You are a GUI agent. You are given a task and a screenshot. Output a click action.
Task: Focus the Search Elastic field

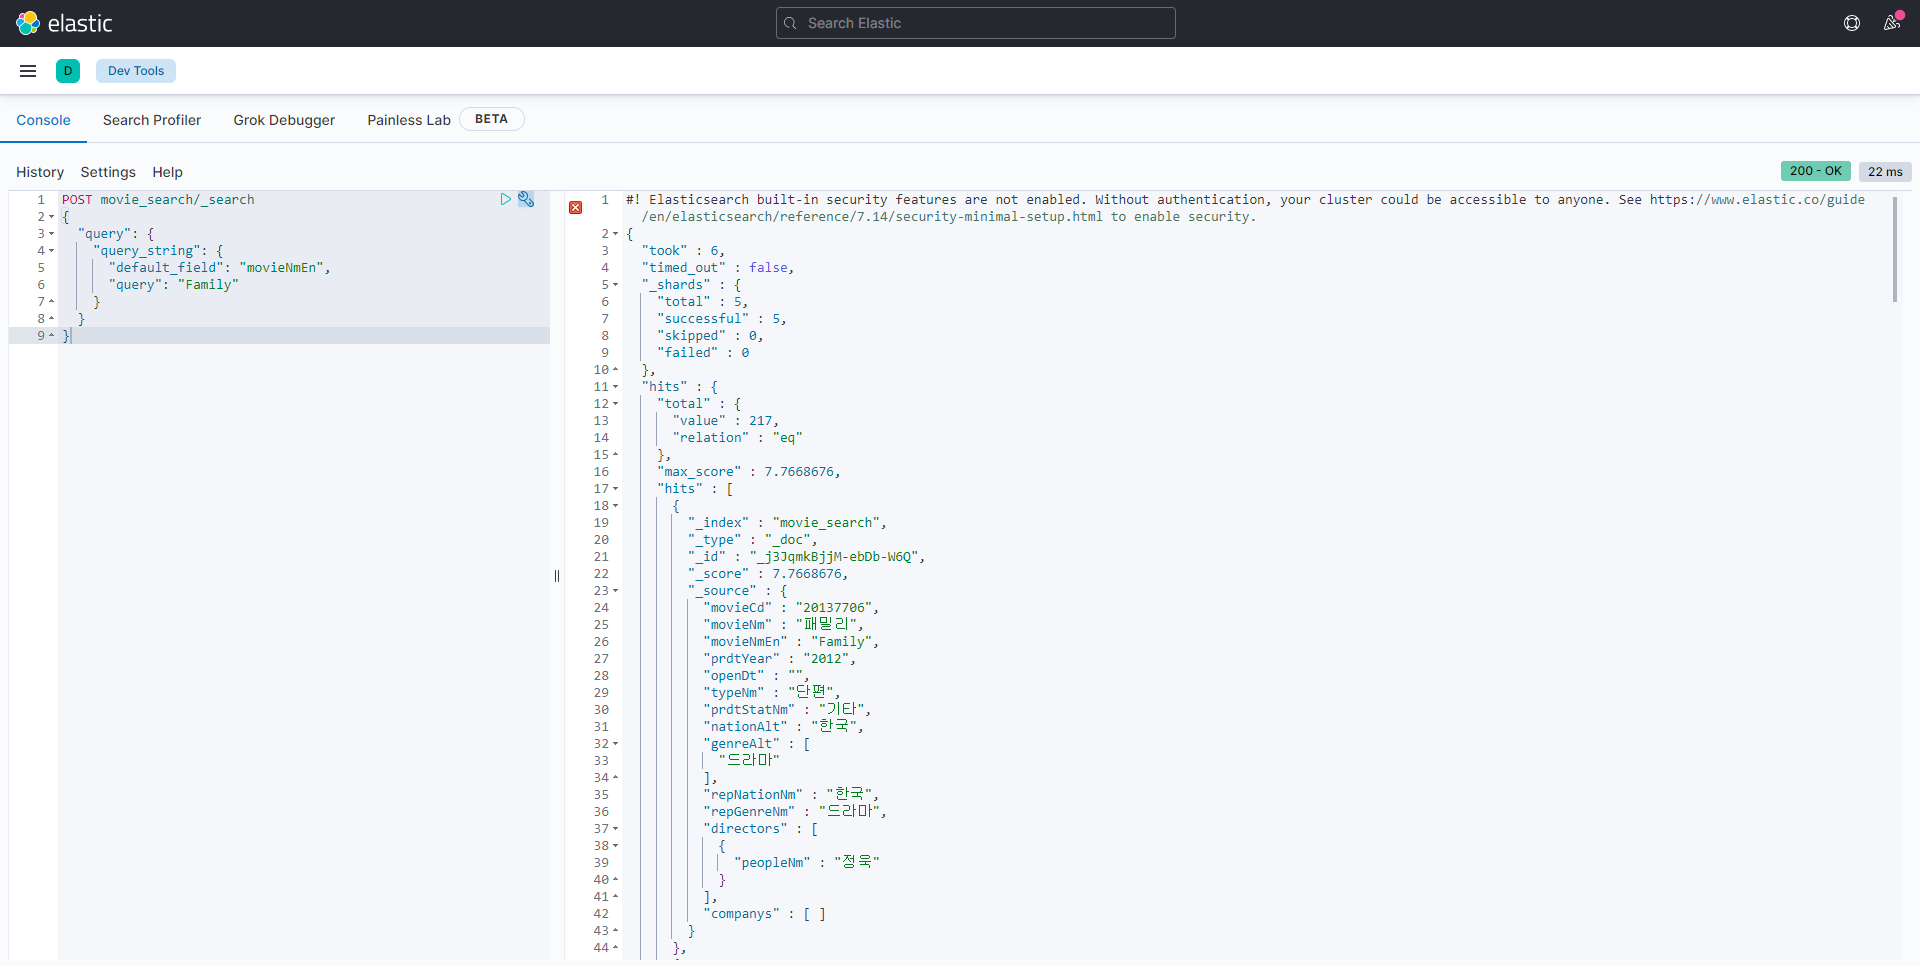(976, 23)
